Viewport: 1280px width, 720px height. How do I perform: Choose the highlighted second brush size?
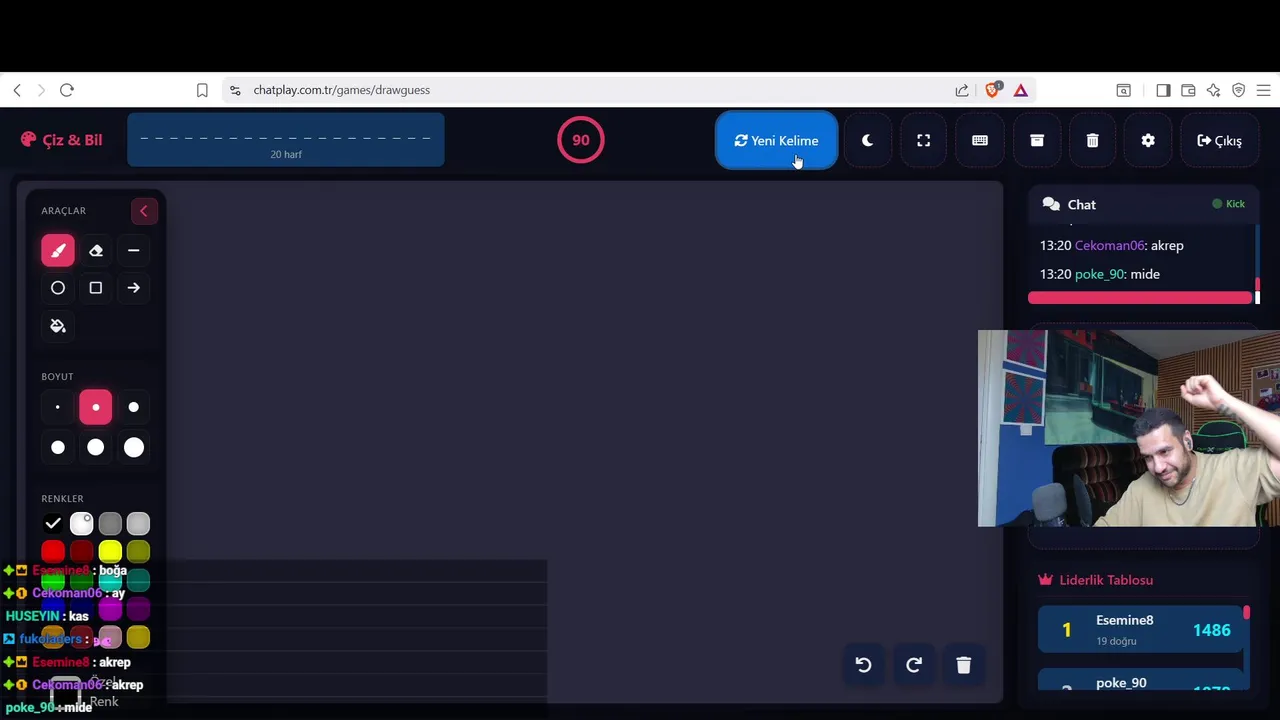click(96, 407)
